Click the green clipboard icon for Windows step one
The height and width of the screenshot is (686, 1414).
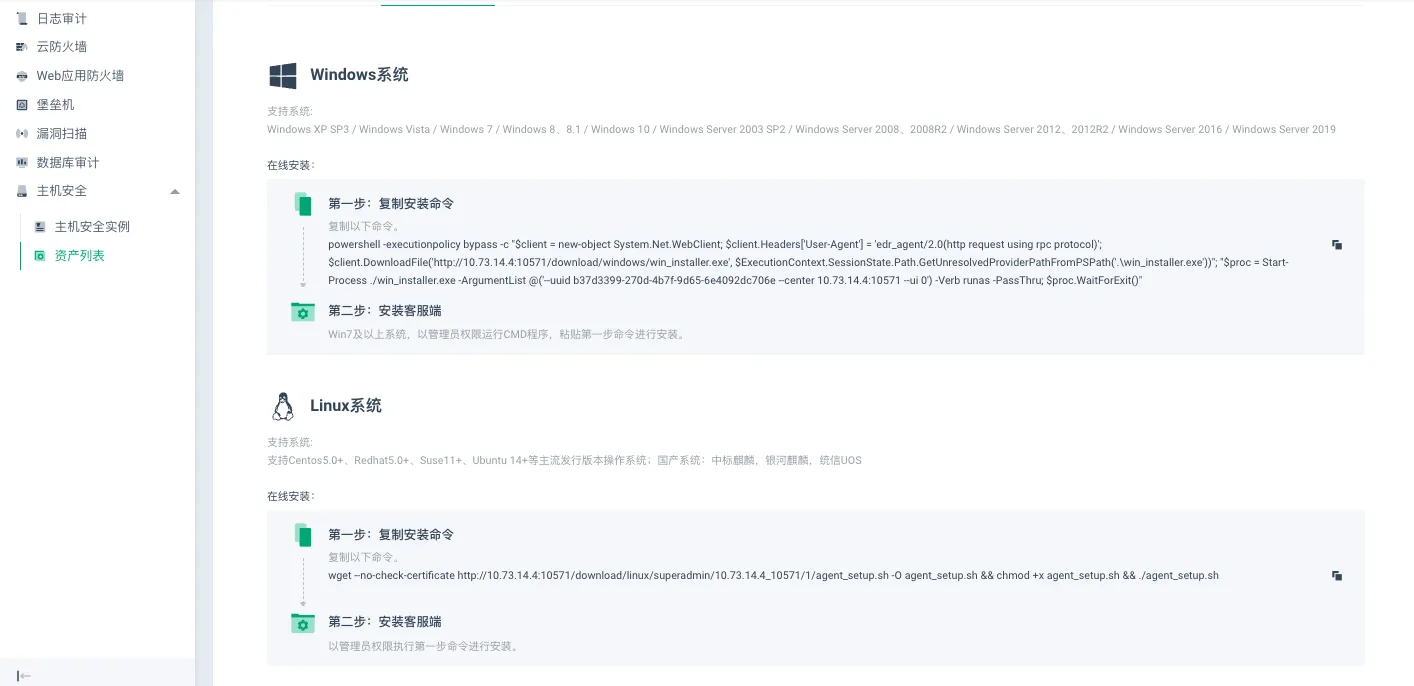pos(302,203)
